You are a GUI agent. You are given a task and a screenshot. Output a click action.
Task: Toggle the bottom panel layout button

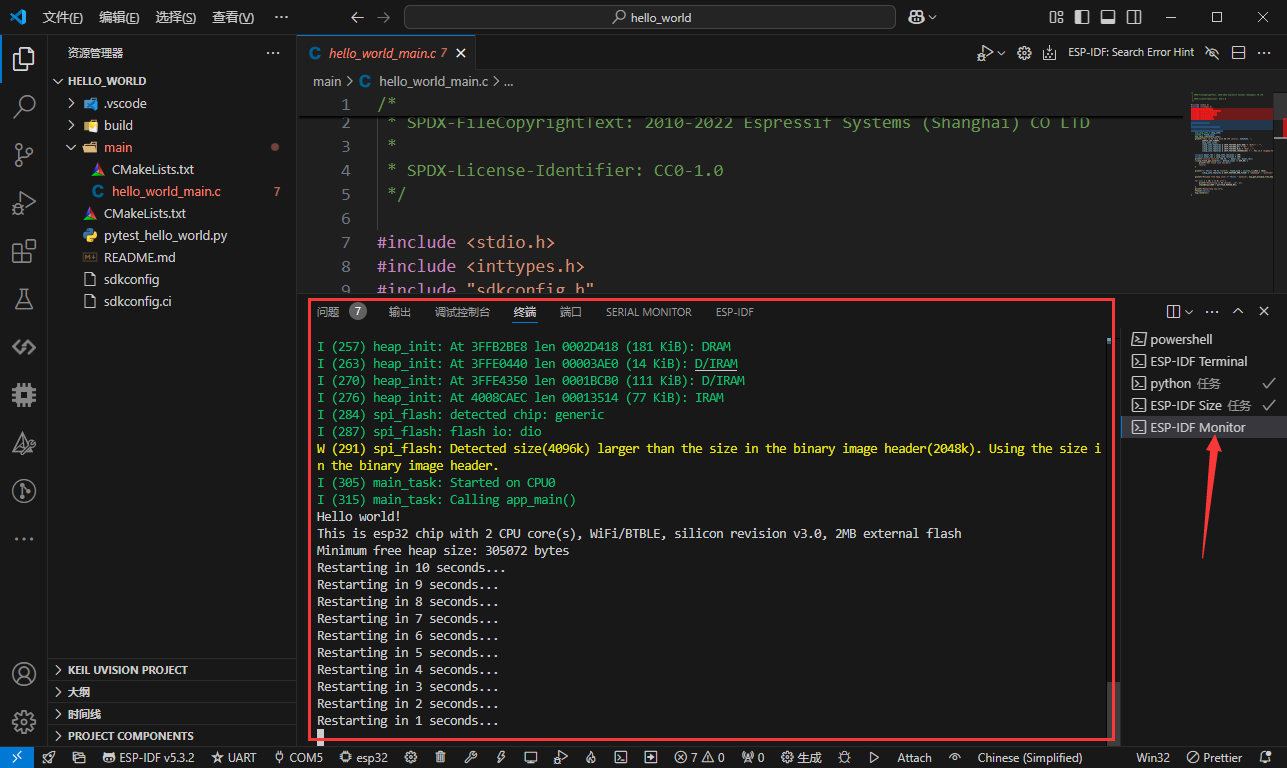pyautogui.click(x=1107, y=17)
